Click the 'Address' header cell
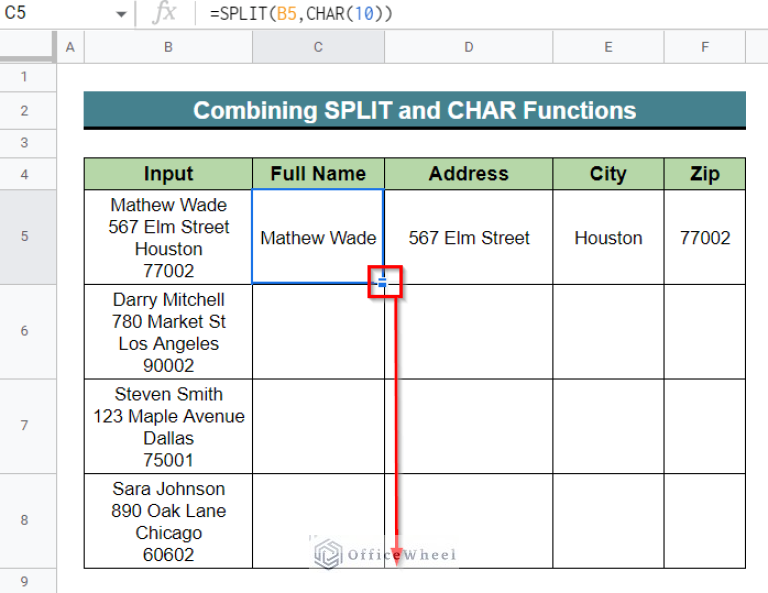 tap(469, 174)
